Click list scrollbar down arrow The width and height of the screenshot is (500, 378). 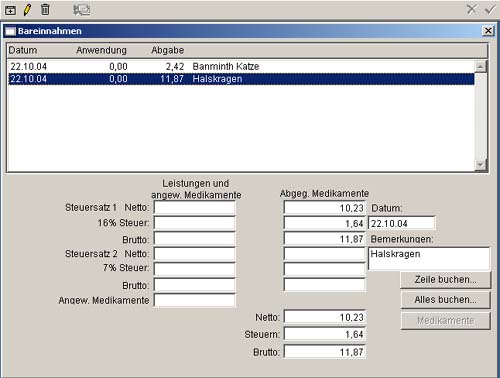[480, 165]
